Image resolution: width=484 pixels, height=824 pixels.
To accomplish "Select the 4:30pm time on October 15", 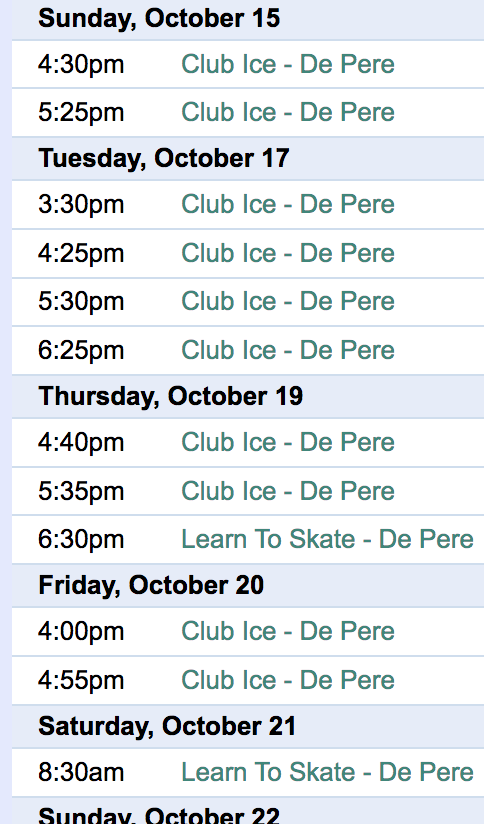I will click(x=81, y=65).
